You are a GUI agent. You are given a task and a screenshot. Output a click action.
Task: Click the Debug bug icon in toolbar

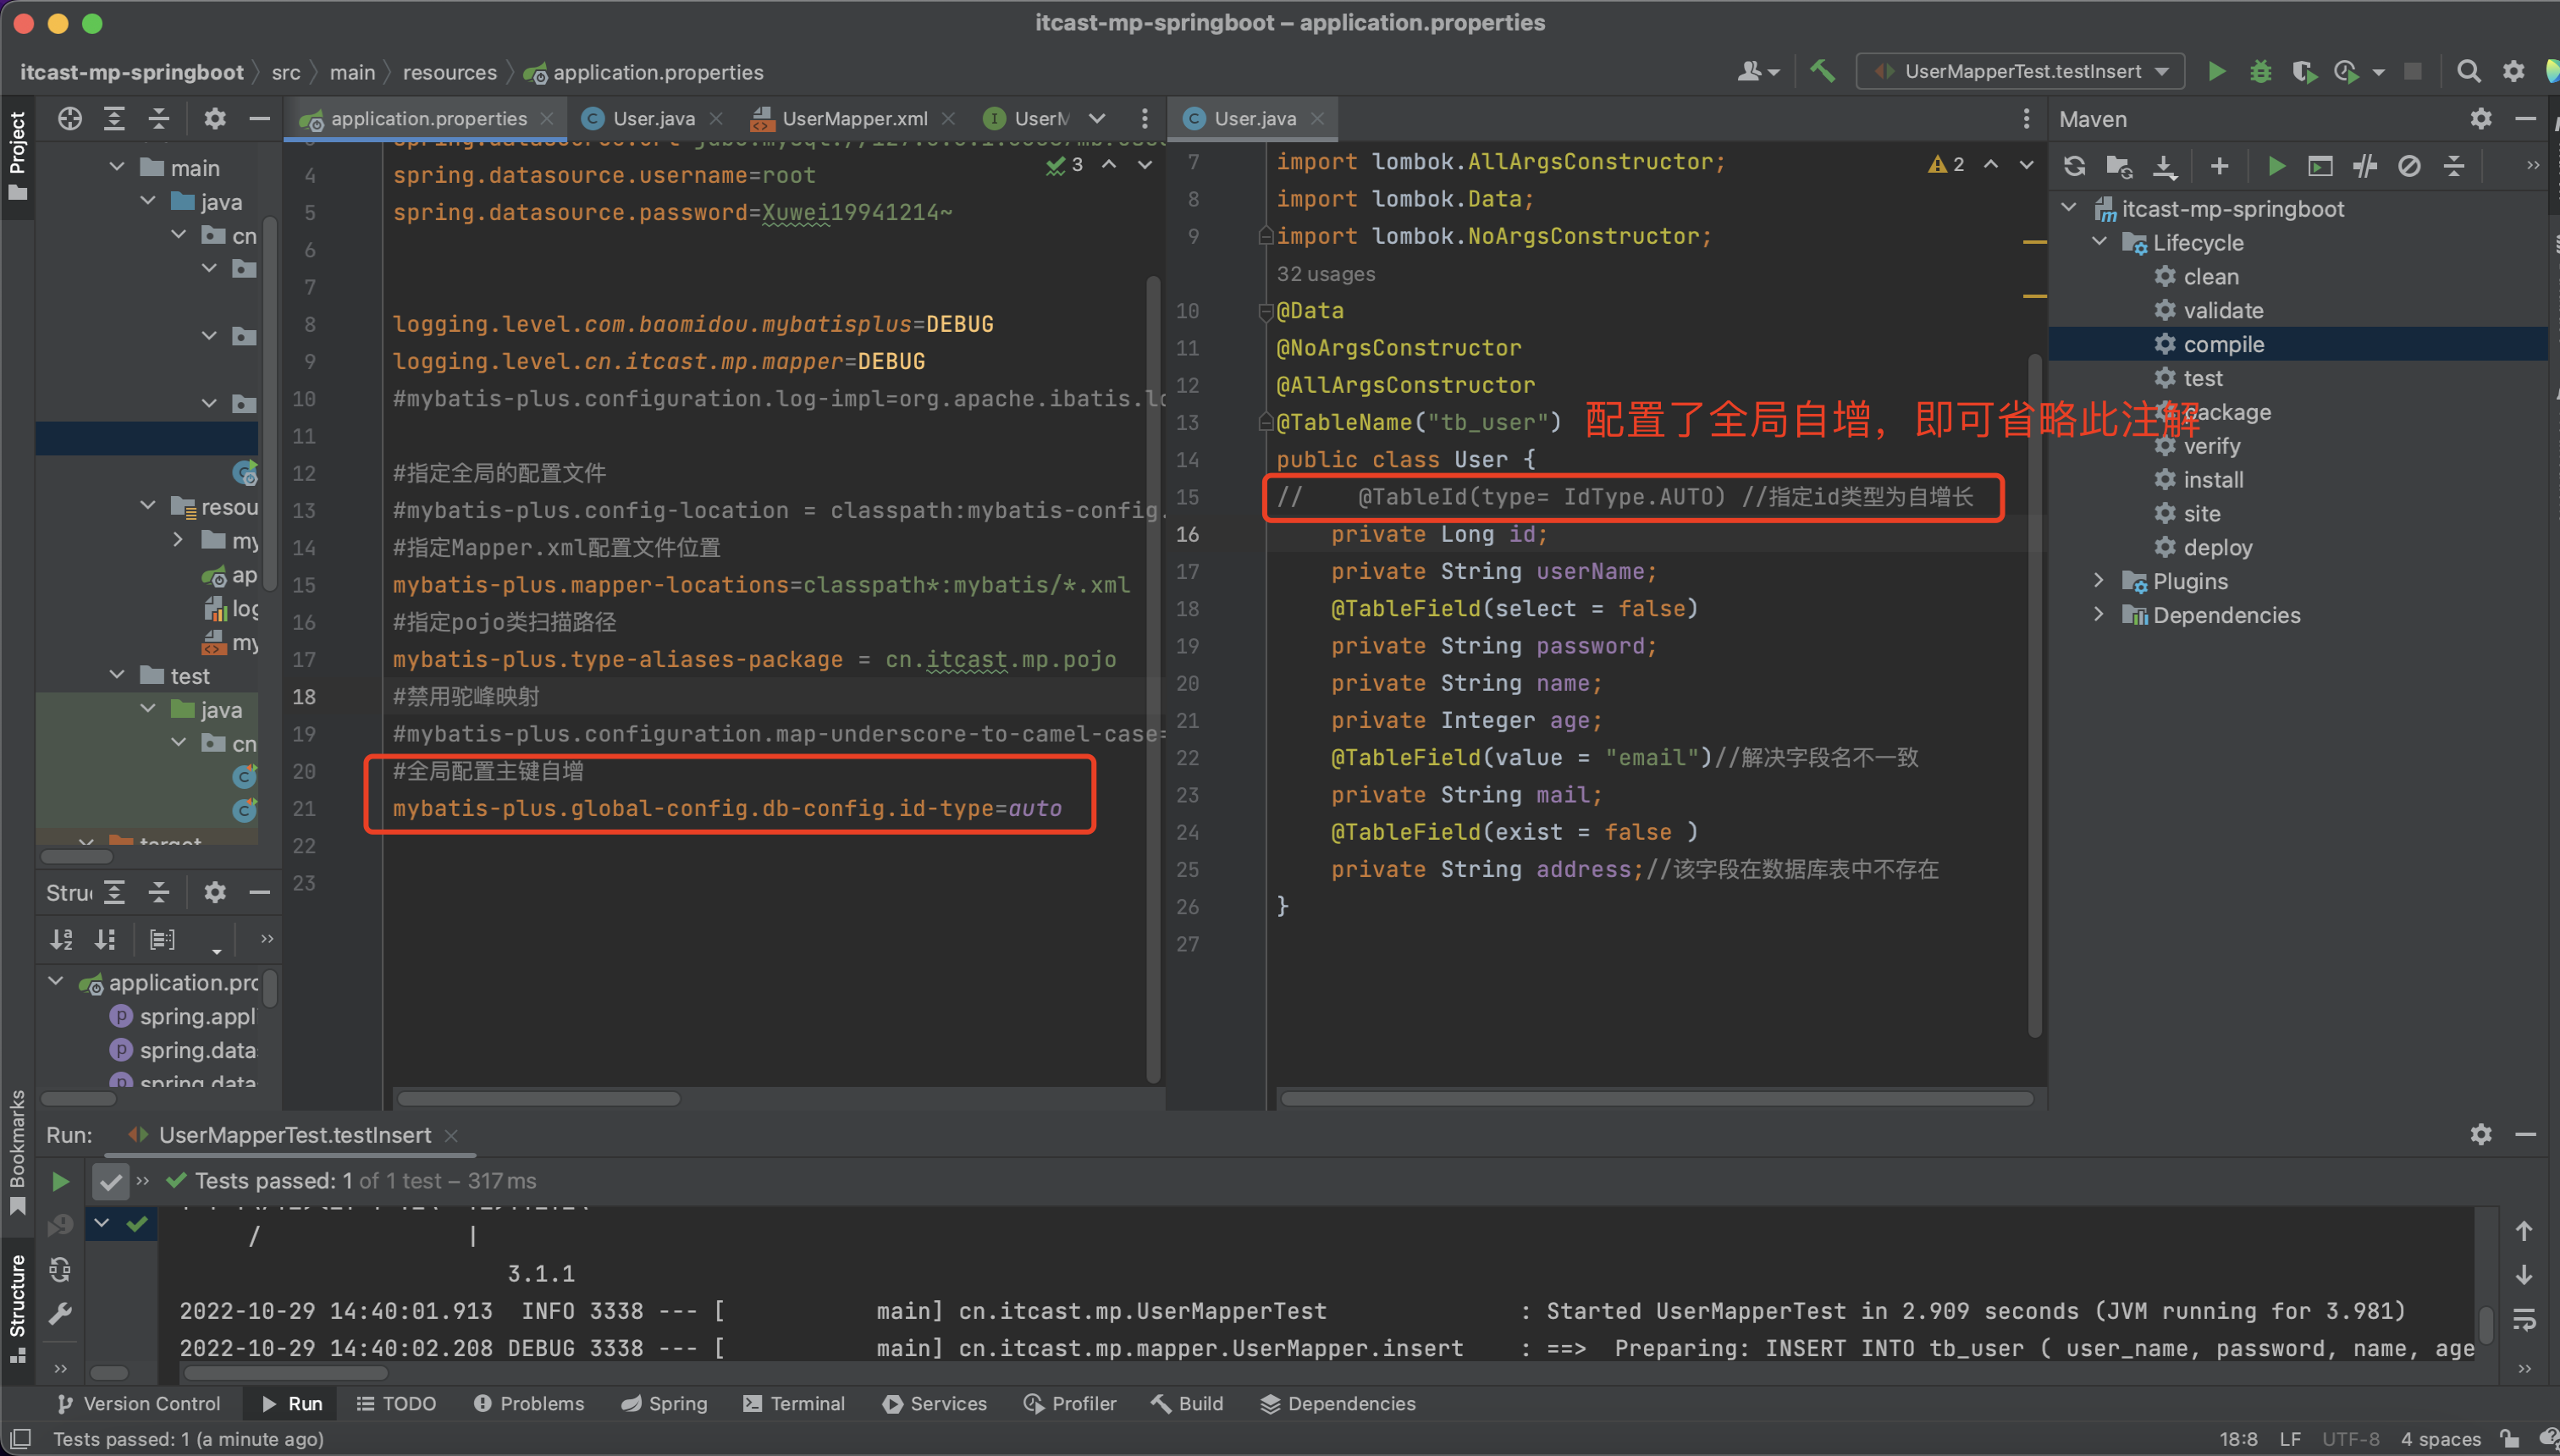(x=2260, y=72)
